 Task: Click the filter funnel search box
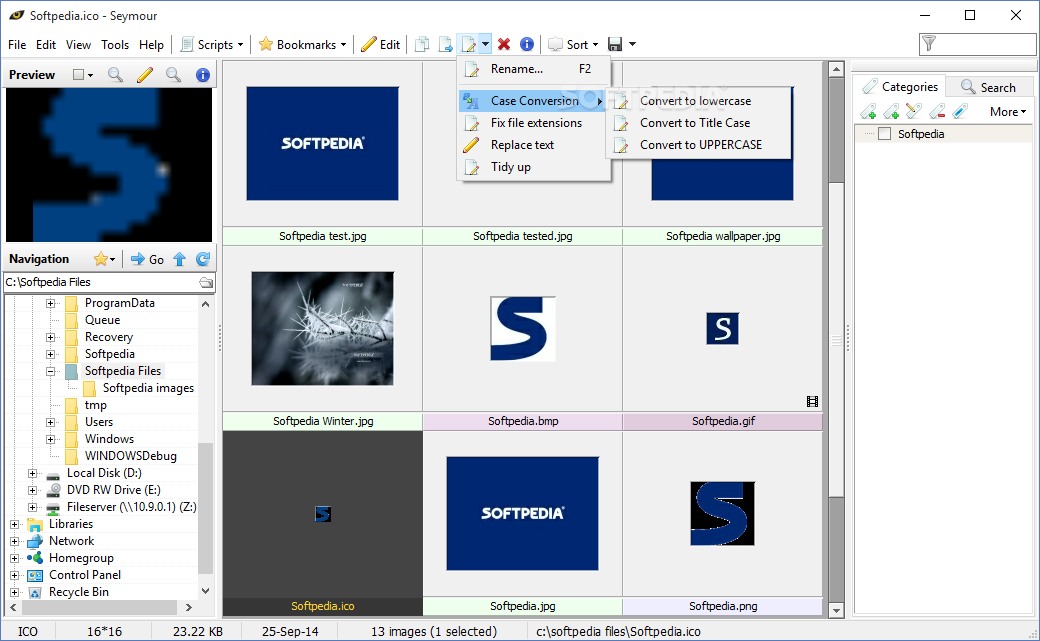coord(977,44)
